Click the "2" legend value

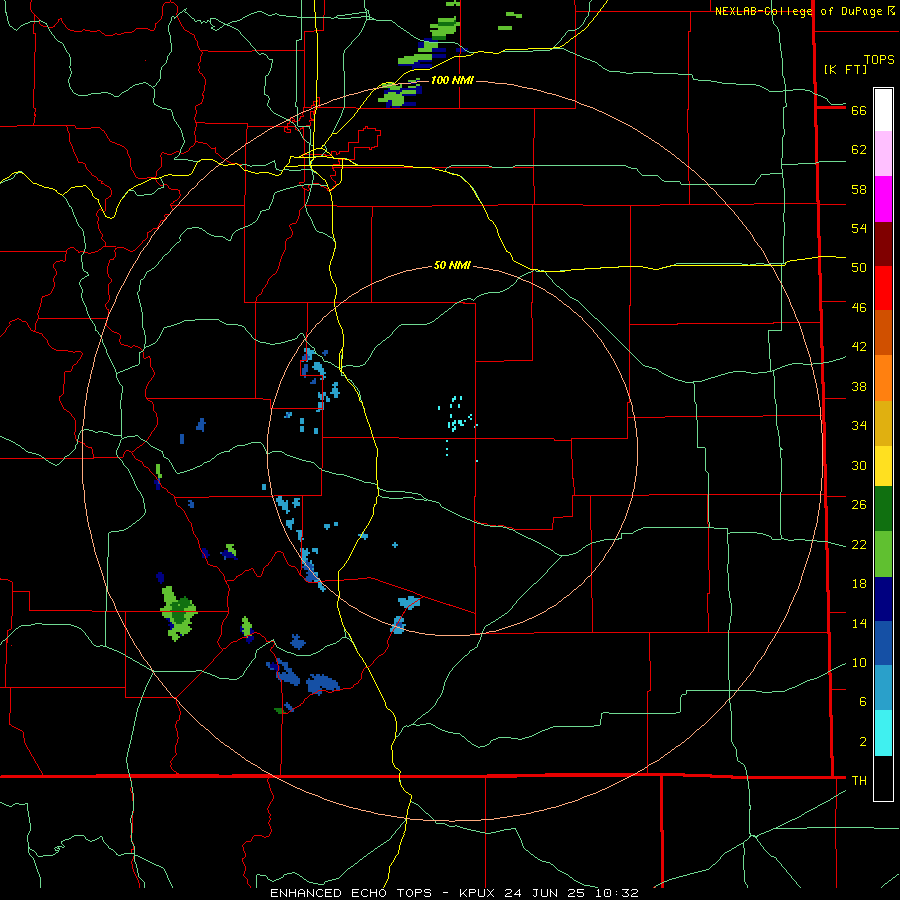point(862,742)
